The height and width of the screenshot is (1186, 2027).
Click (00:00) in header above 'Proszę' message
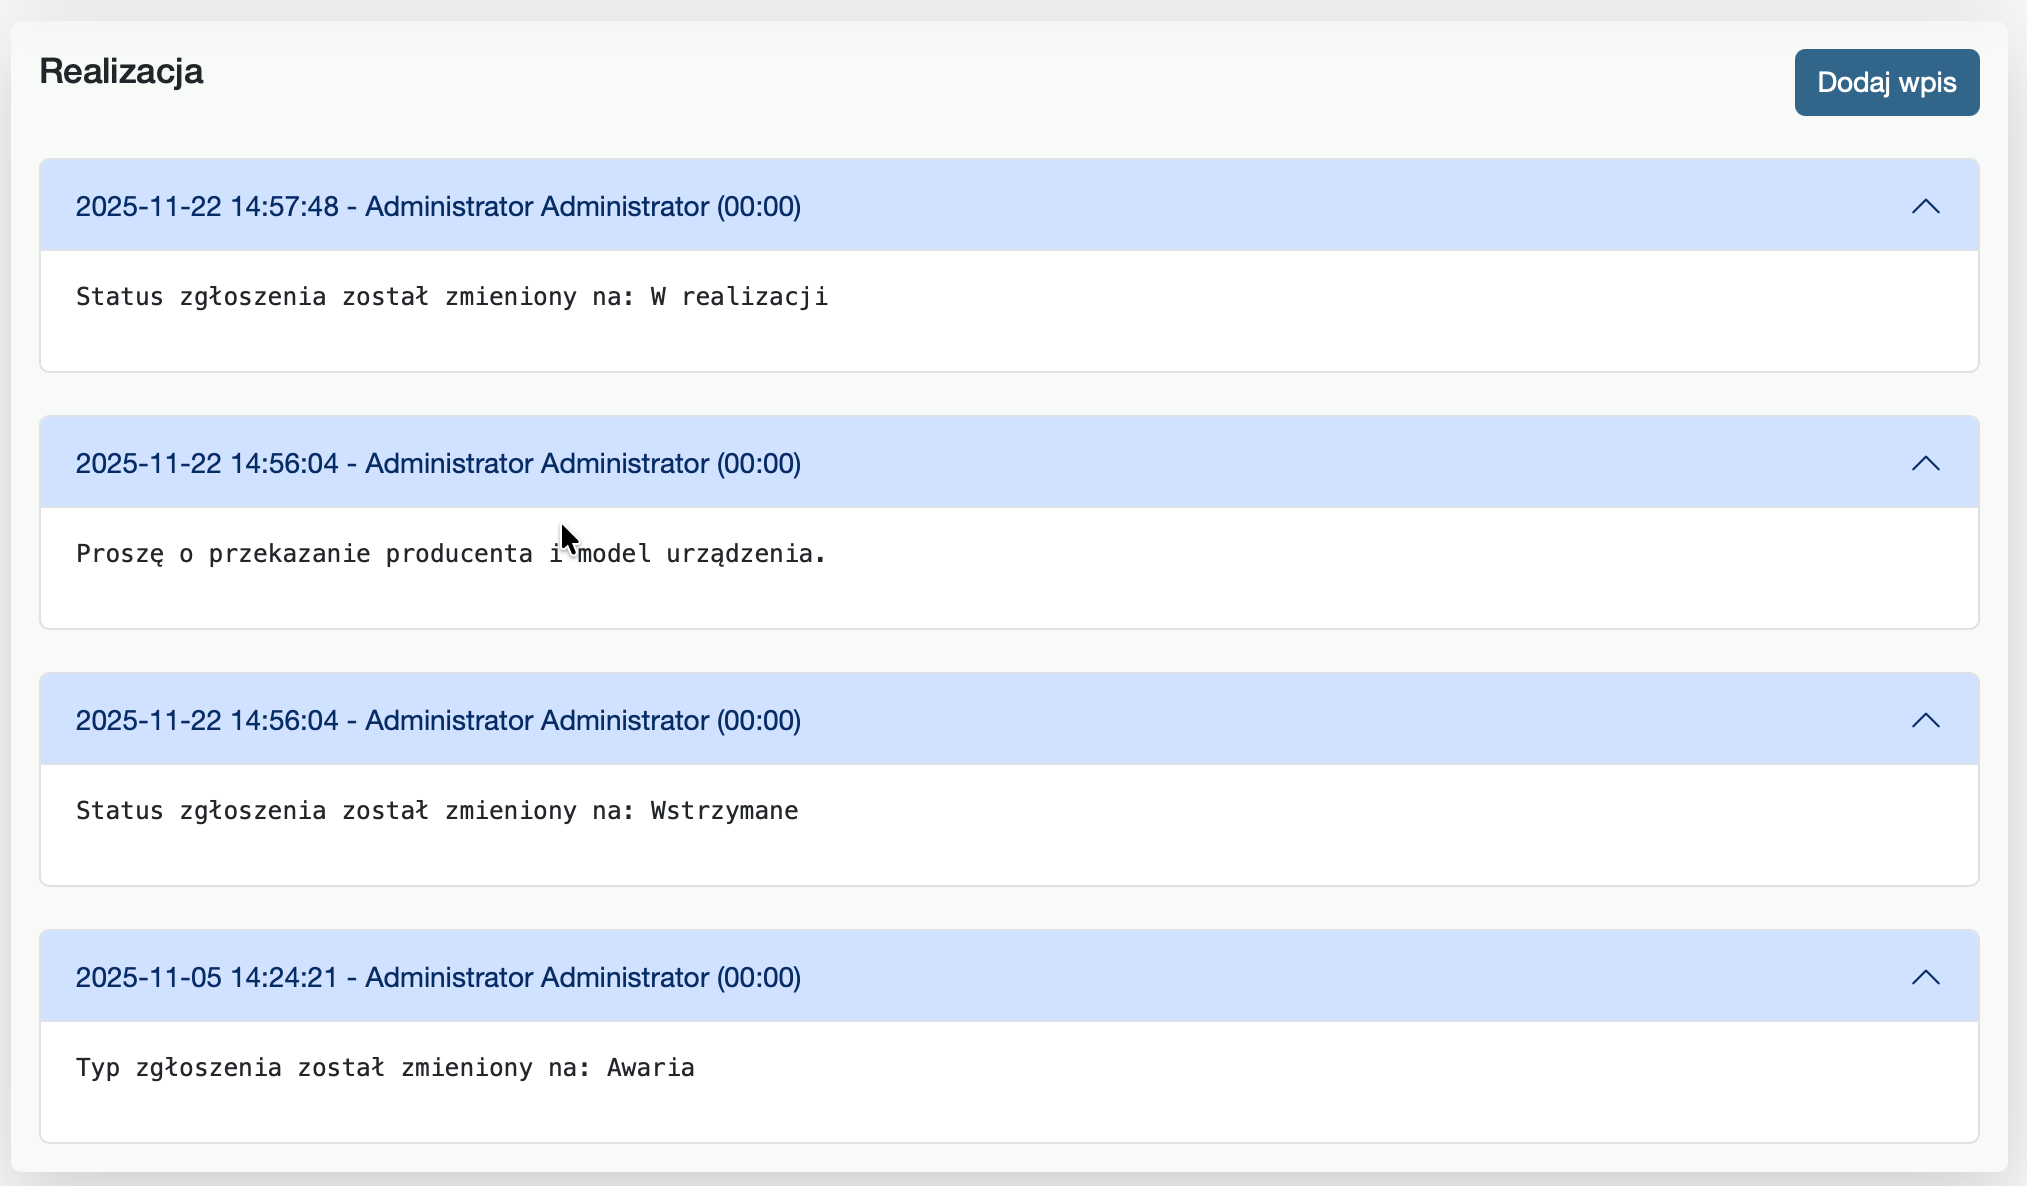[758, 464]
